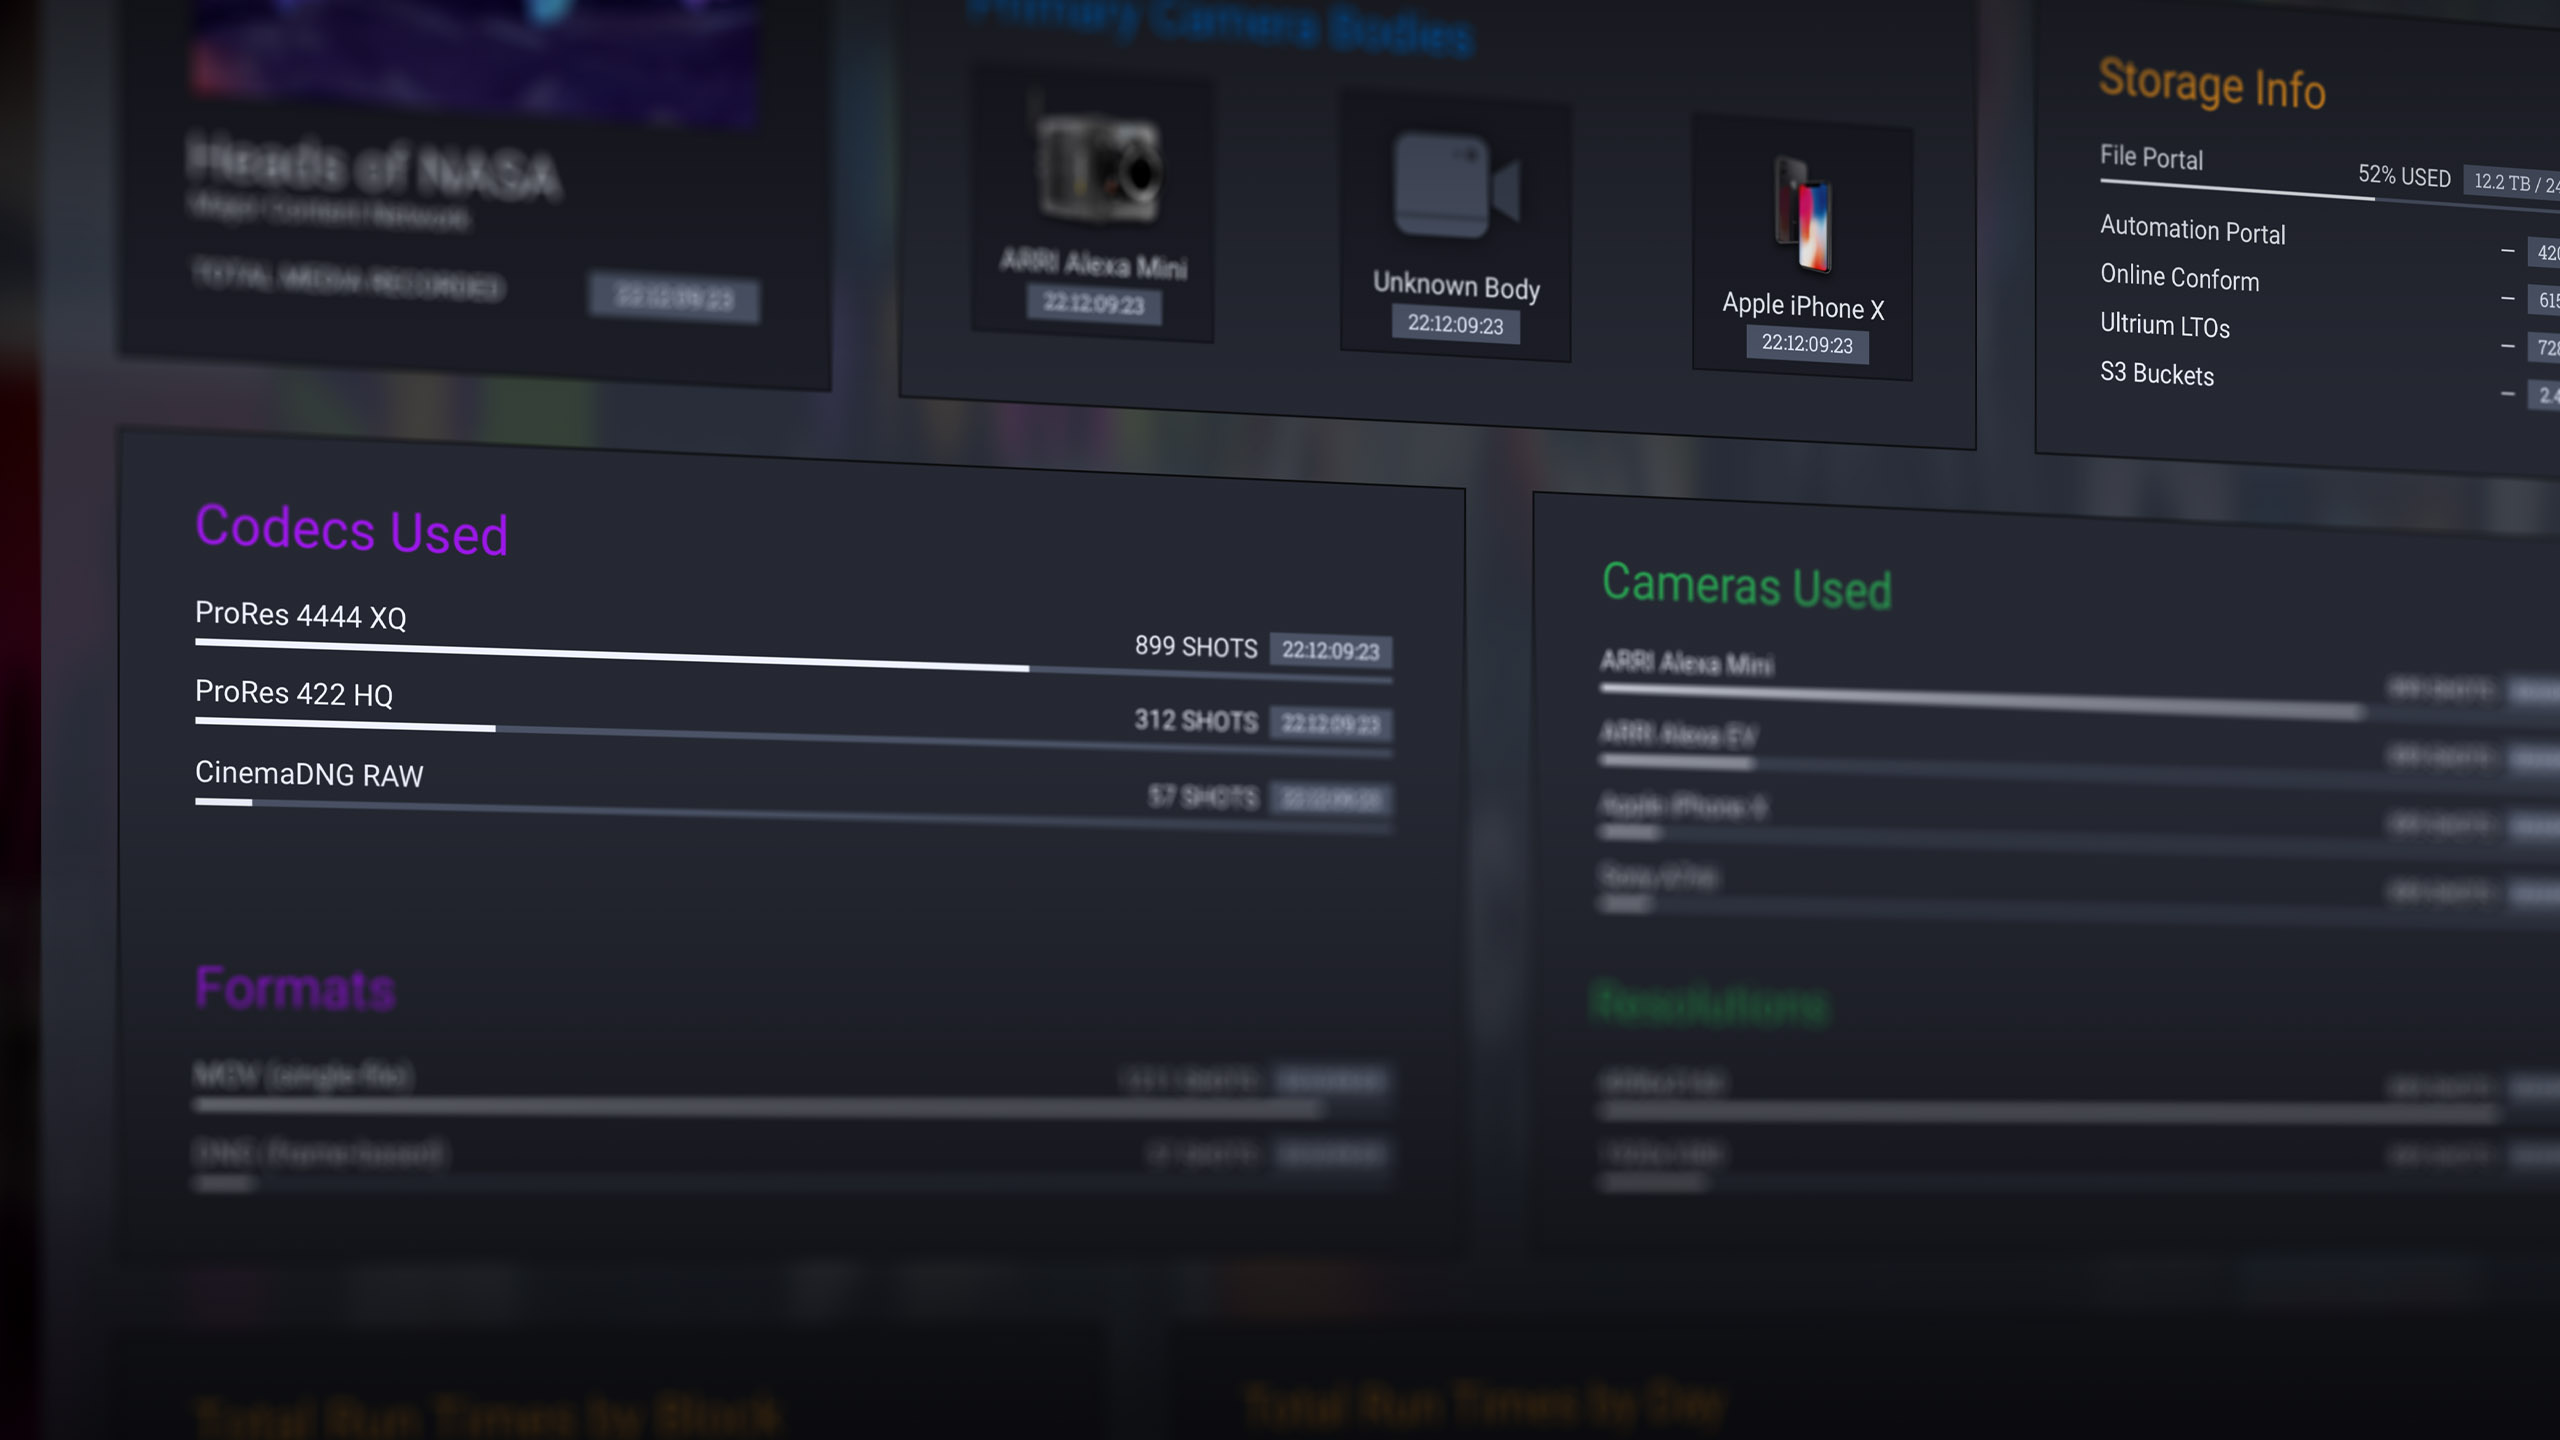Viewport: 2560px width, 1440px height.
Task: Click the 312 SHOTS count
Action: pos(1196,720)
